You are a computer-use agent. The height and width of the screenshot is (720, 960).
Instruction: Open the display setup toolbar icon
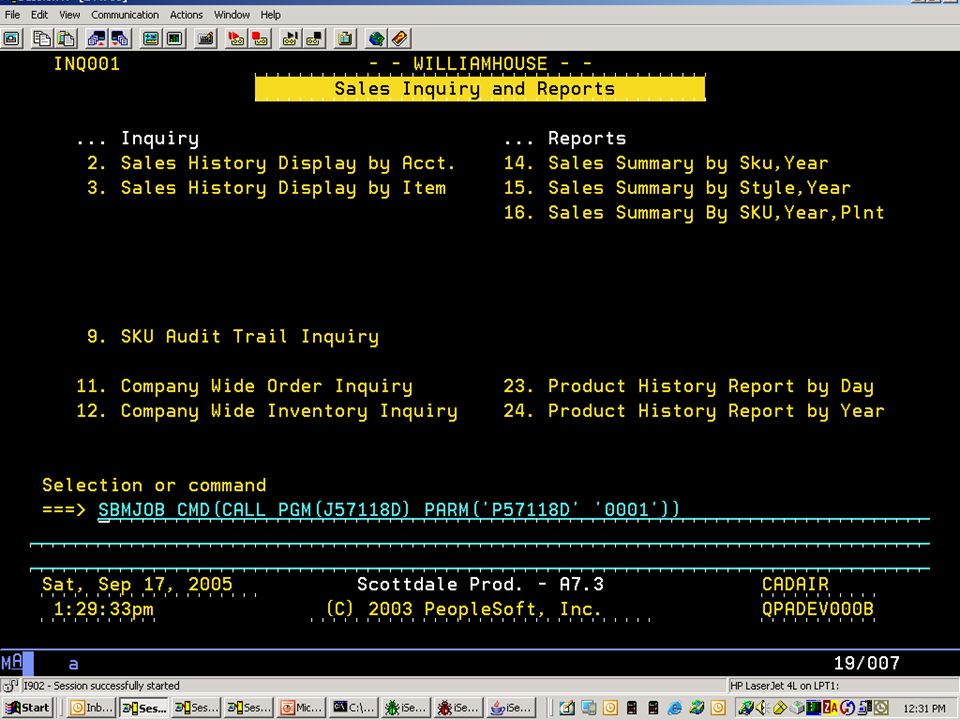point(151,39)
